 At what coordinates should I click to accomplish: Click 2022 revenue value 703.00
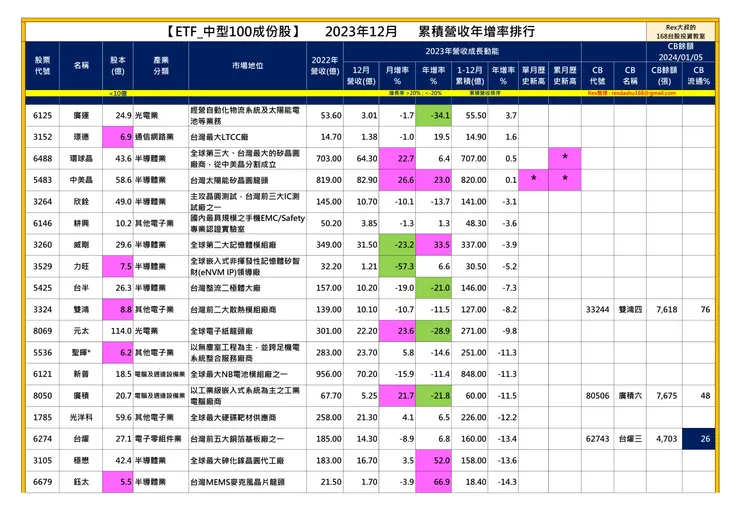point(329,159)
